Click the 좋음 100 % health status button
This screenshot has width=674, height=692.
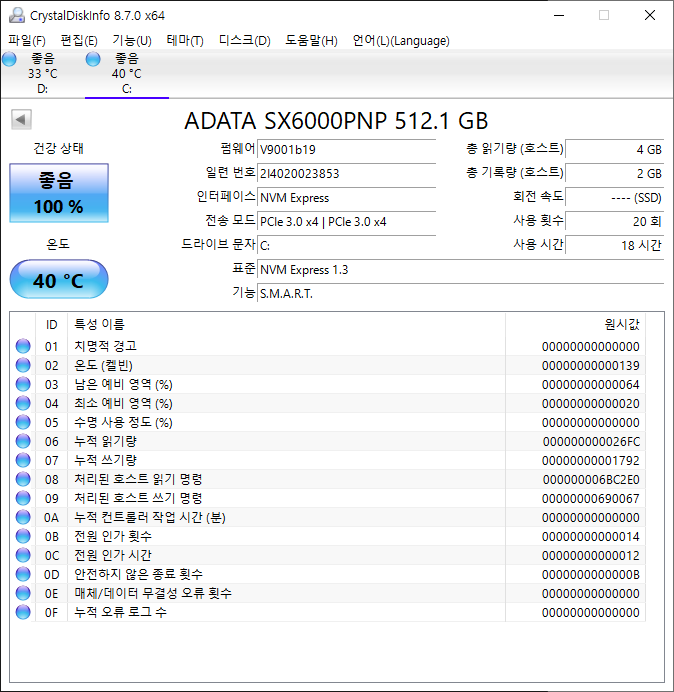(x=59, y=193)
